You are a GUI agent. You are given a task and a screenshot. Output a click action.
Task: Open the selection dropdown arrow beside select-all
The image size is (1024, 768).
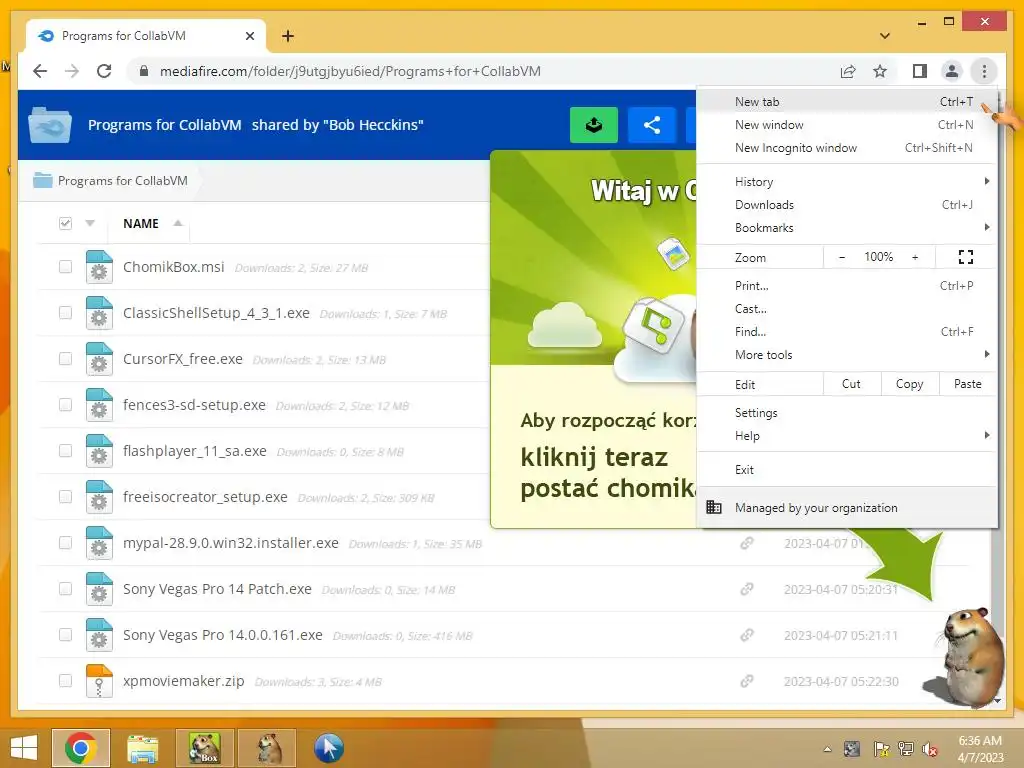(90, 223)
